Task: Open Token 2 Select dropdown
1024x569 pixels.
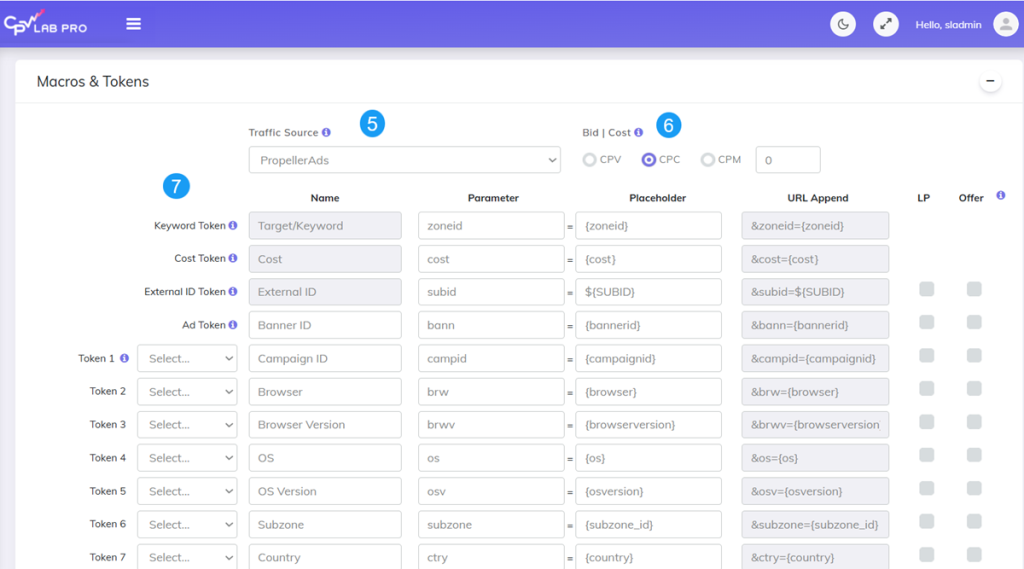Action: 187,392
